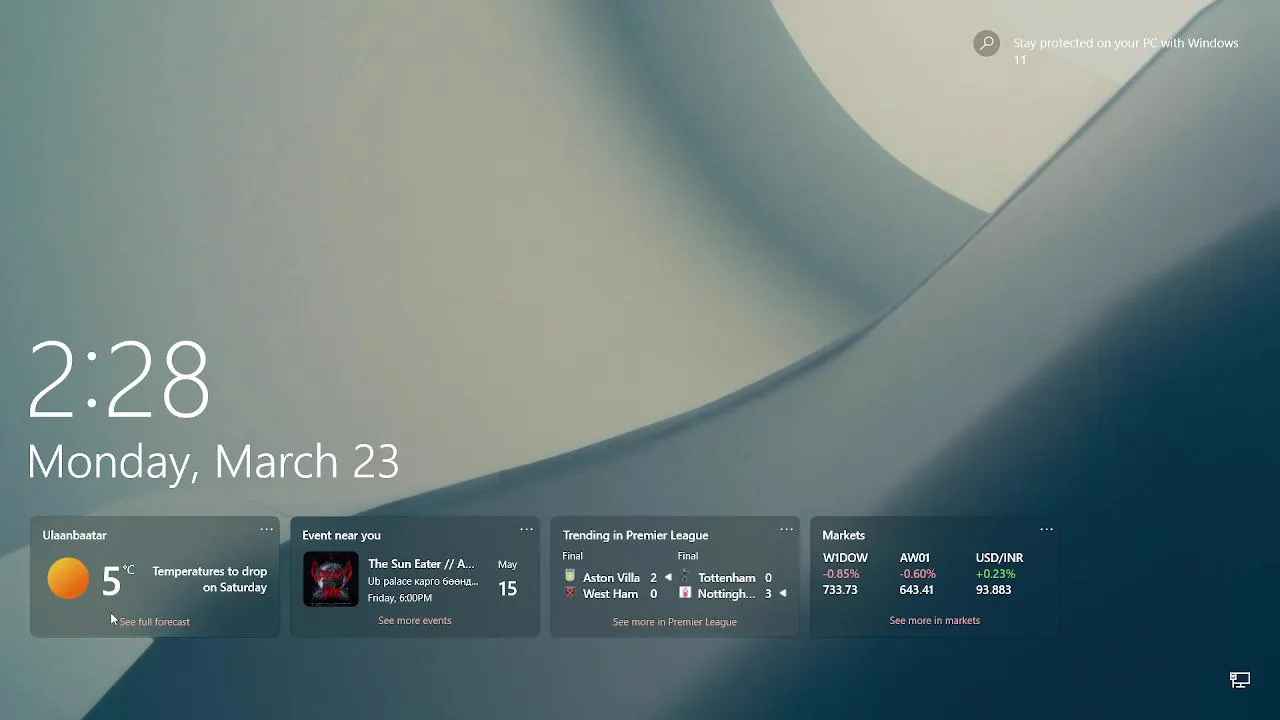Click Friday, 6:00PM event time

(x=400, y=598)
